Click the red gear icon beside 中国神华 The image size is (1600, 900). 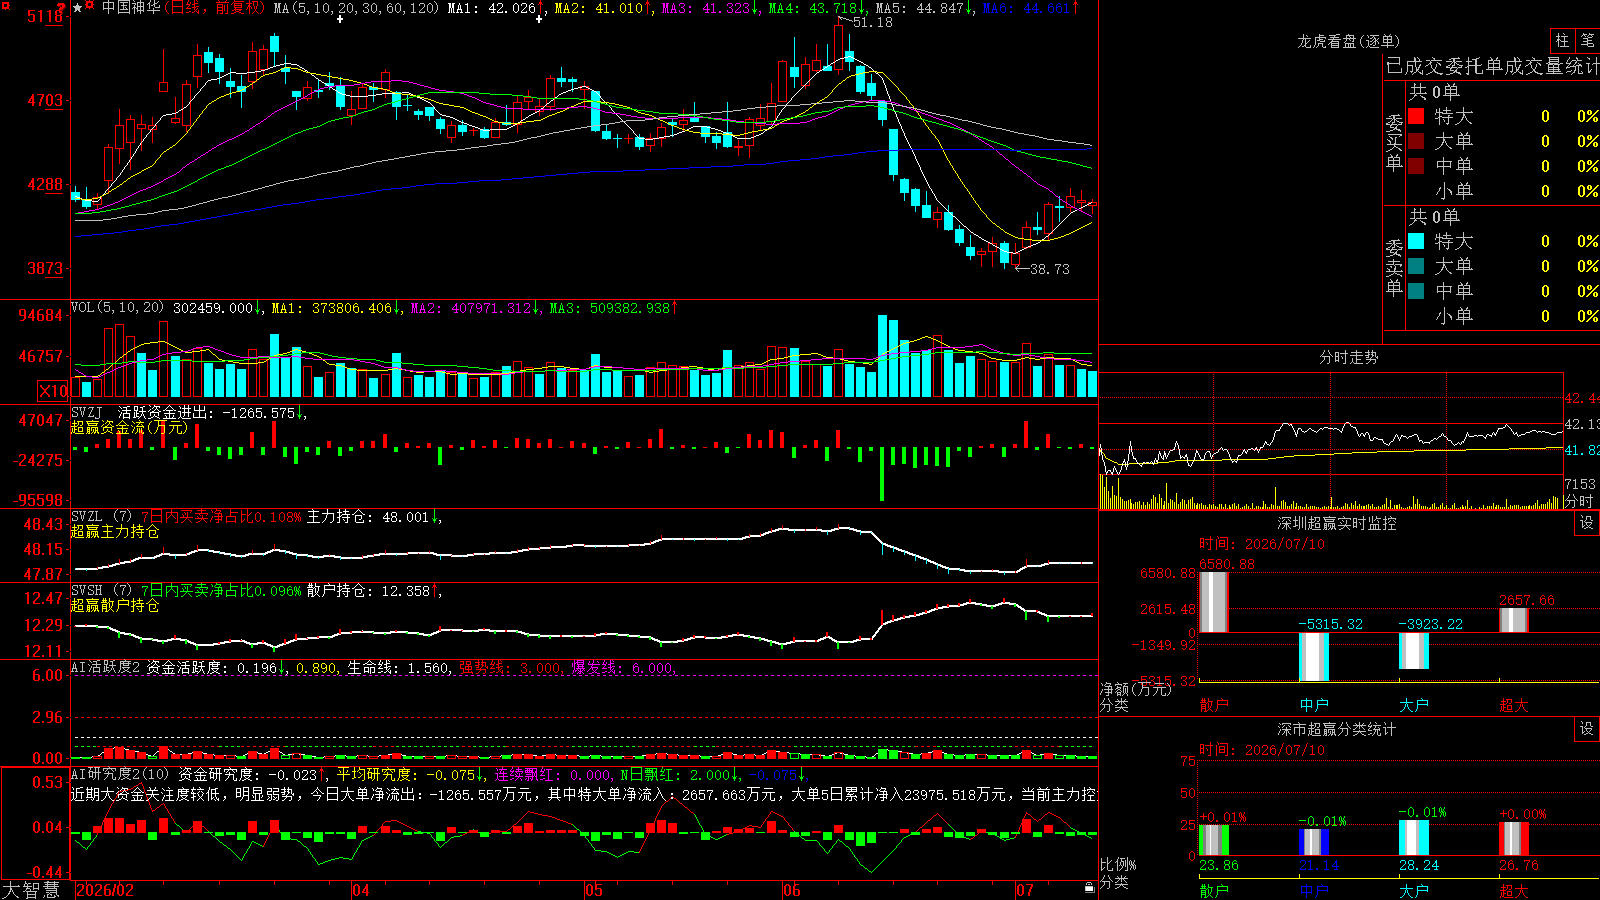[x=89, y=5]
